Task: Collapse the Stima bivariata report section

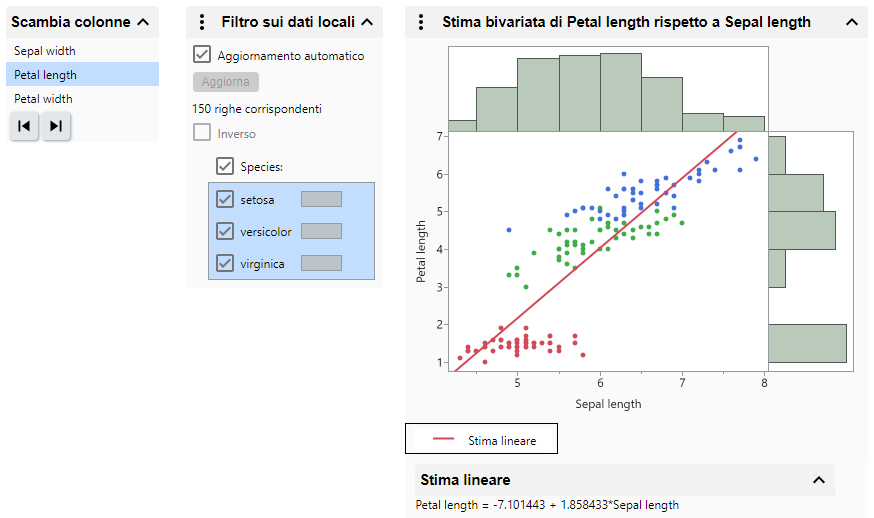Action: pos(851,21)
